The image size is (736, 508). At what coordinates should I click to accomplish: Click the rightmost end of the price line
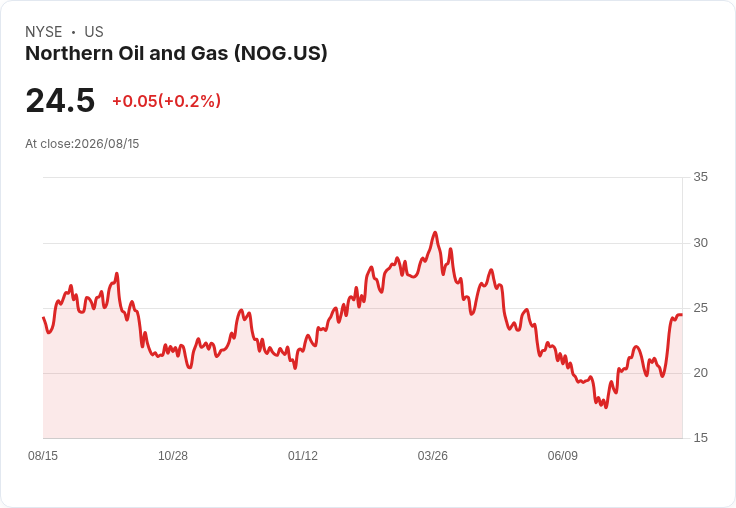(682, 315)
